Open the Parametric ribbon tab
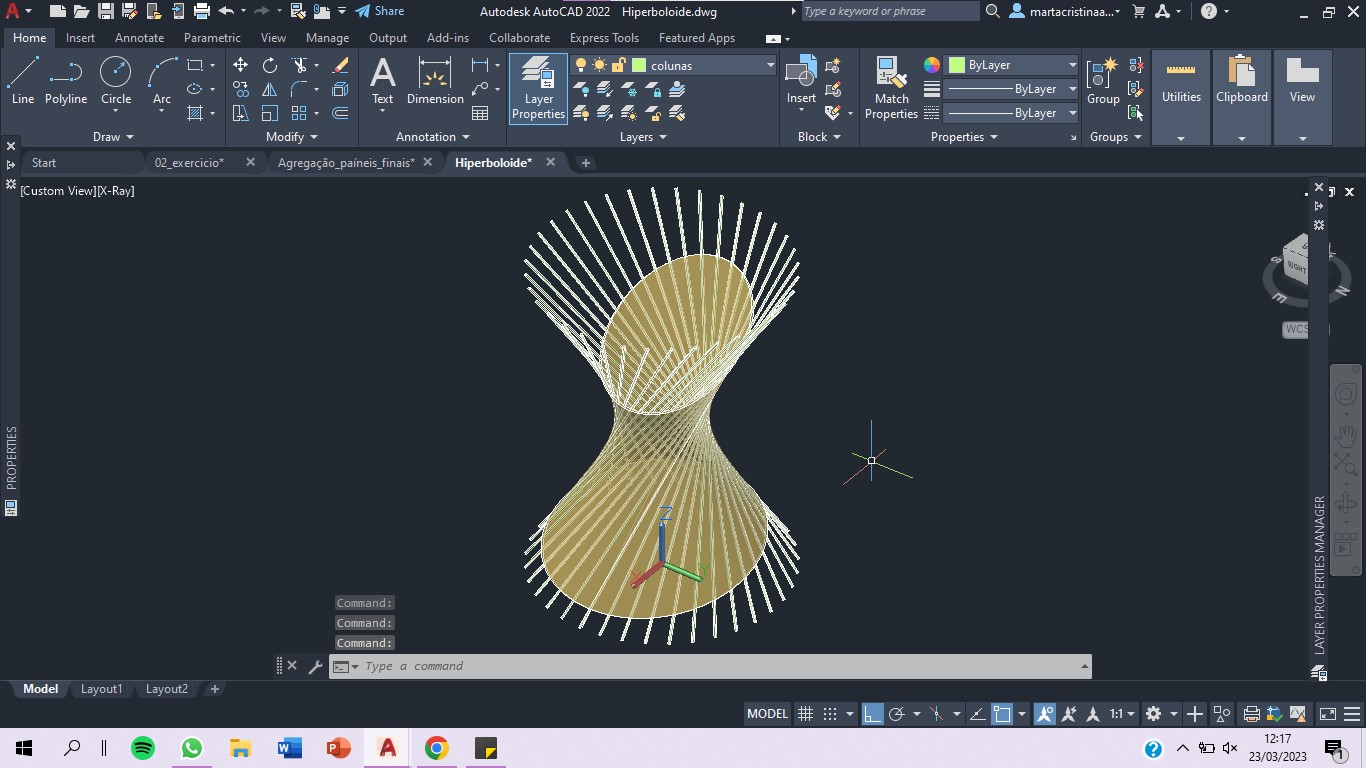Viewport: 1366px width, 768px height. click(212, 38)
